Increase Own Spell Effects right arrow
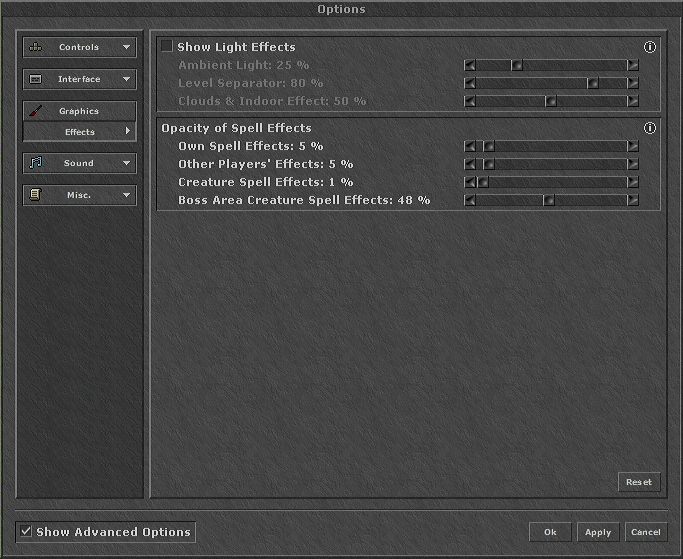Image resolution: width=683 pixels, height=559 pixels. (633, 146)
